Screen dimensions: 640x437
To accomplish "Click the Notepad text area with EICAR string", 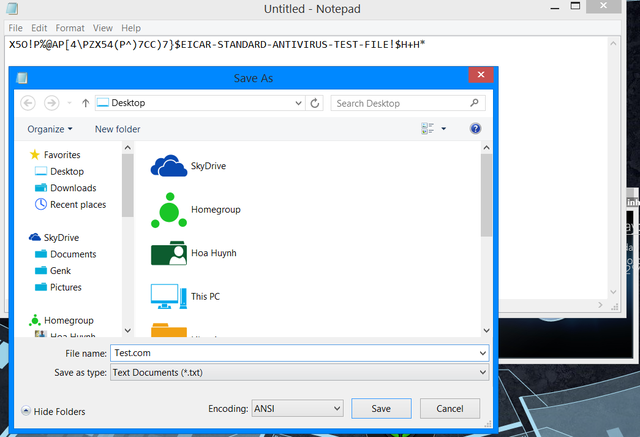I will point(217,44).
